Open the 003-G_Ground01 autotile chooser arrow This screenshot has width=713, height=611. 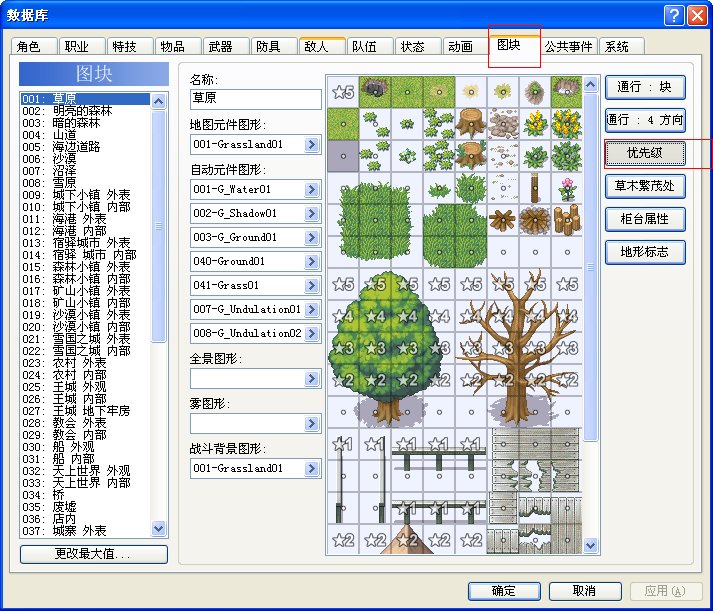[311, 237]
